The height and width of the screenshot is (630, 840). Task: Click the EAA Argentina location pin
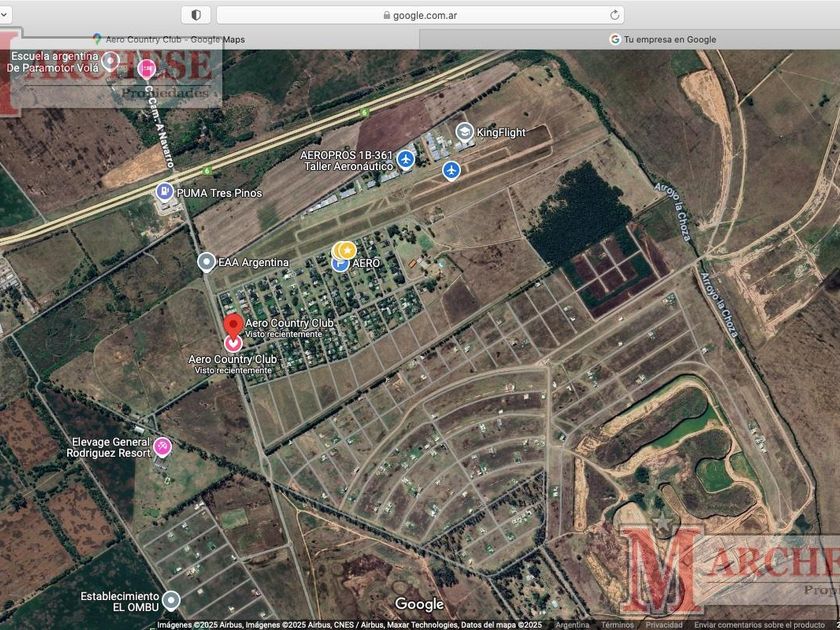click(206, 262)
